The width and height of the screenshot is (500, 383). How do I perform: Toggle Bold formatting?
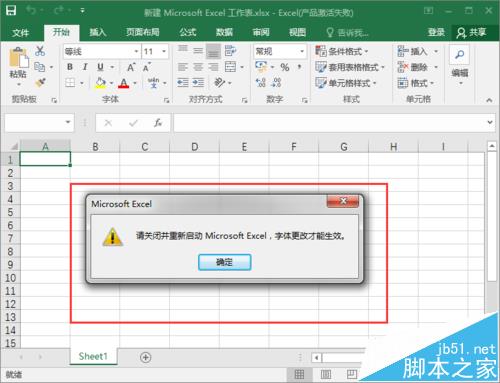pyautogui.click(x=70, y=67)
